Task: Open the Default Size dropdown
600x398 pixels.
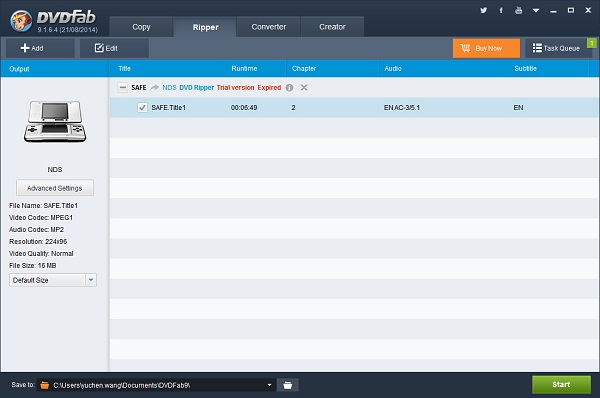Action: point(53,280)
